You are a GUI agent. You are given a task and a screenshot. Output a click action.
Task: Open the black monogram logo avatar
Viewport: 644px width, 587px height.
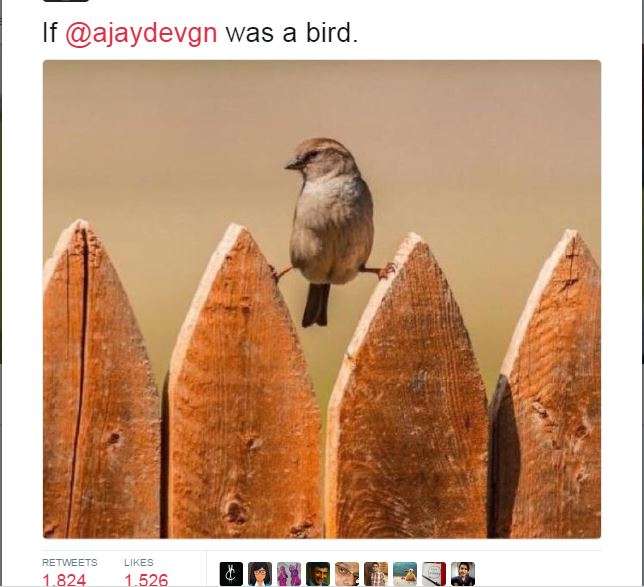(x=231, y=574)
